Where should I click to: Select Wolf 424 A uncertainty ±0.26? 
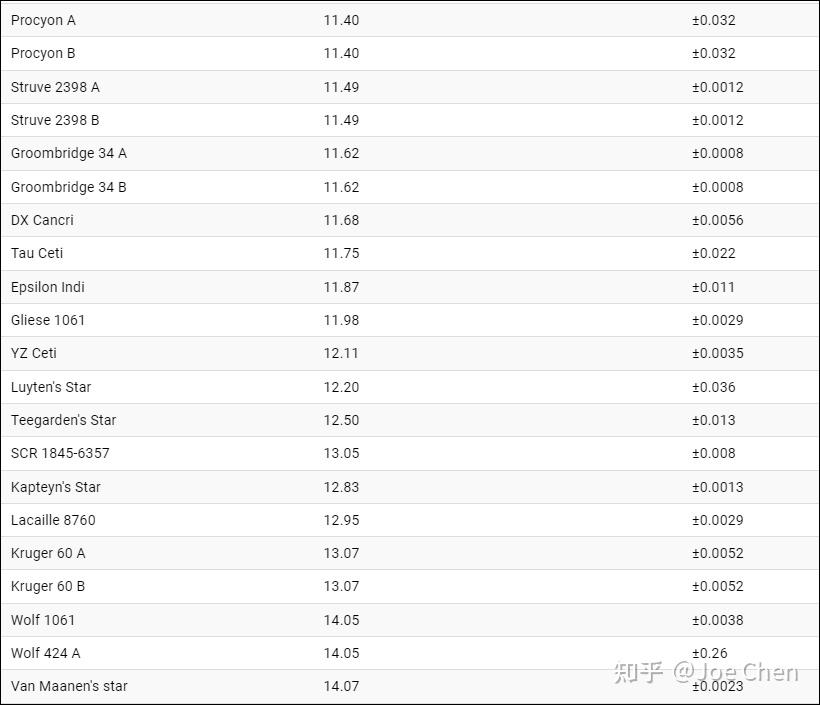pyautogui.click(x=710, y=653)
